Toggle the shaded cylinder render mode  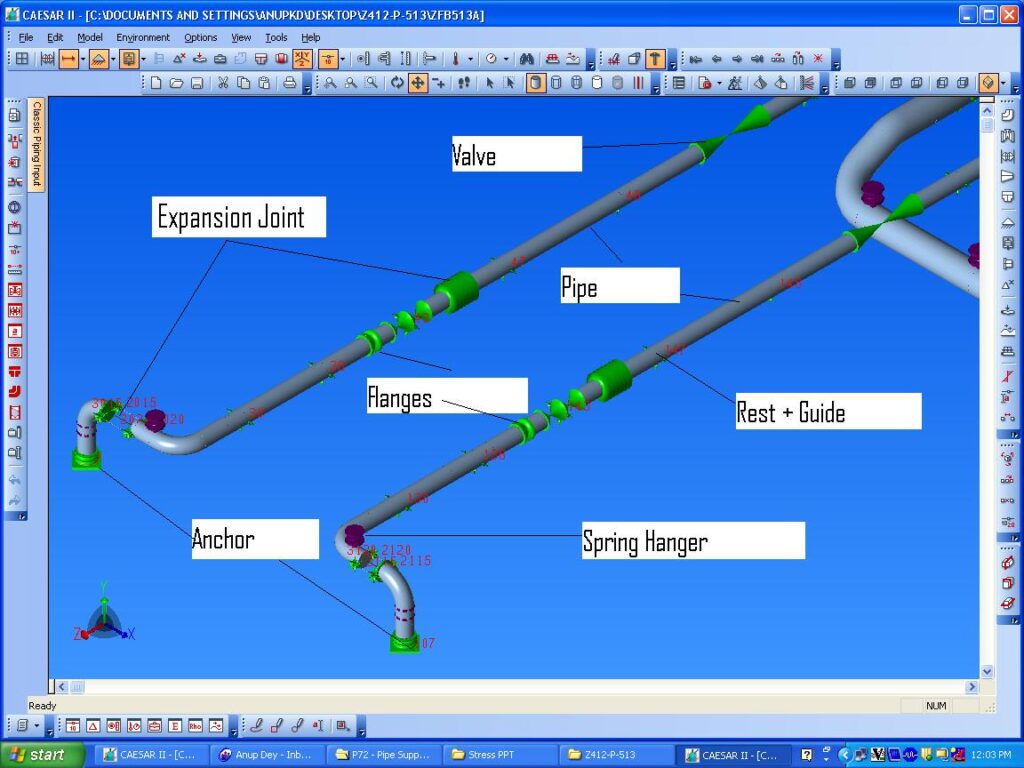pos(536,83)
